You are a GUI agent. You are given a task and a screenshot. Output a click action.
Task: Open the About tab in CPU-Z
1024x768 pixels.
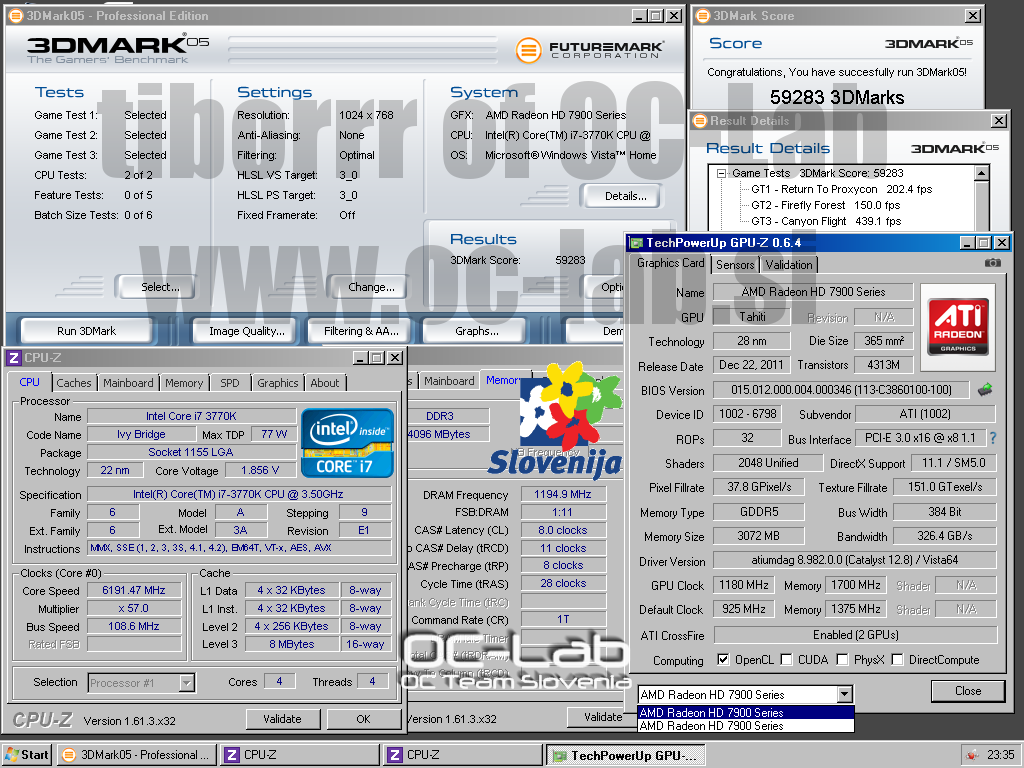click(x=325, y=383)
